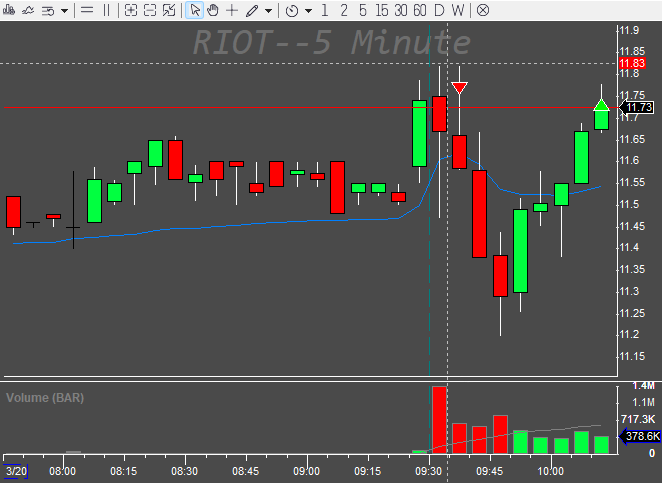The width and height of the screenshot is (662, 483).
Task: Click the red down-triangle sell marker
Action: click(x=459, y=87)
